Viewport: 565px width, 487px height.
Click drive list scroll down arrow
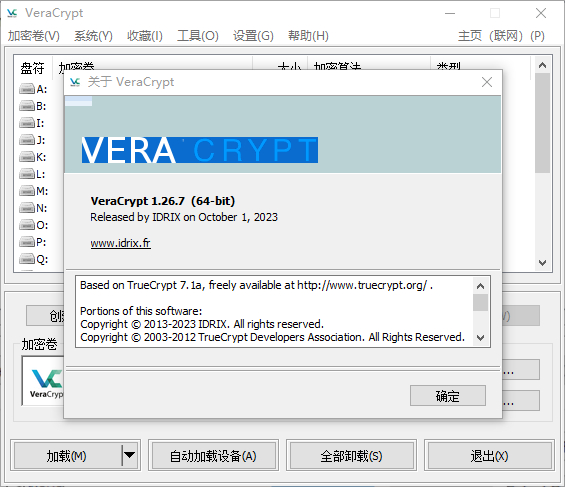pos(542,263)
